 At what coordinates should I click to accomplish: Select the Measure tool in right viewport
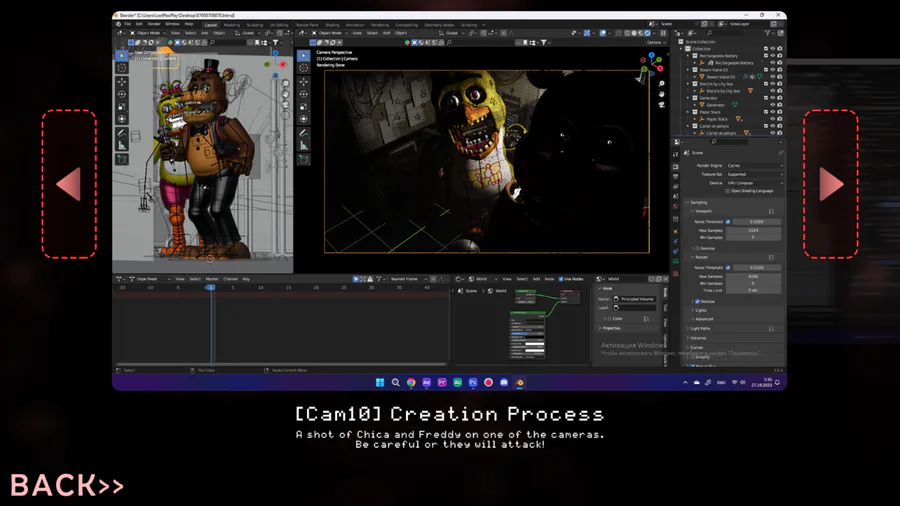(x=304, y=146)
